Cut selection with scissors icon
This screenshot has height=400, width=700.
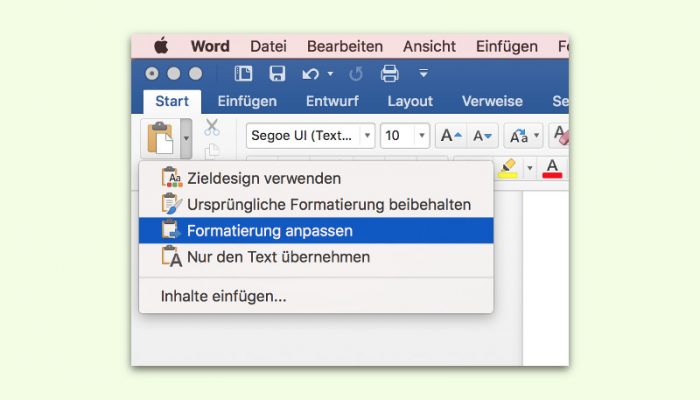[212, 127]
